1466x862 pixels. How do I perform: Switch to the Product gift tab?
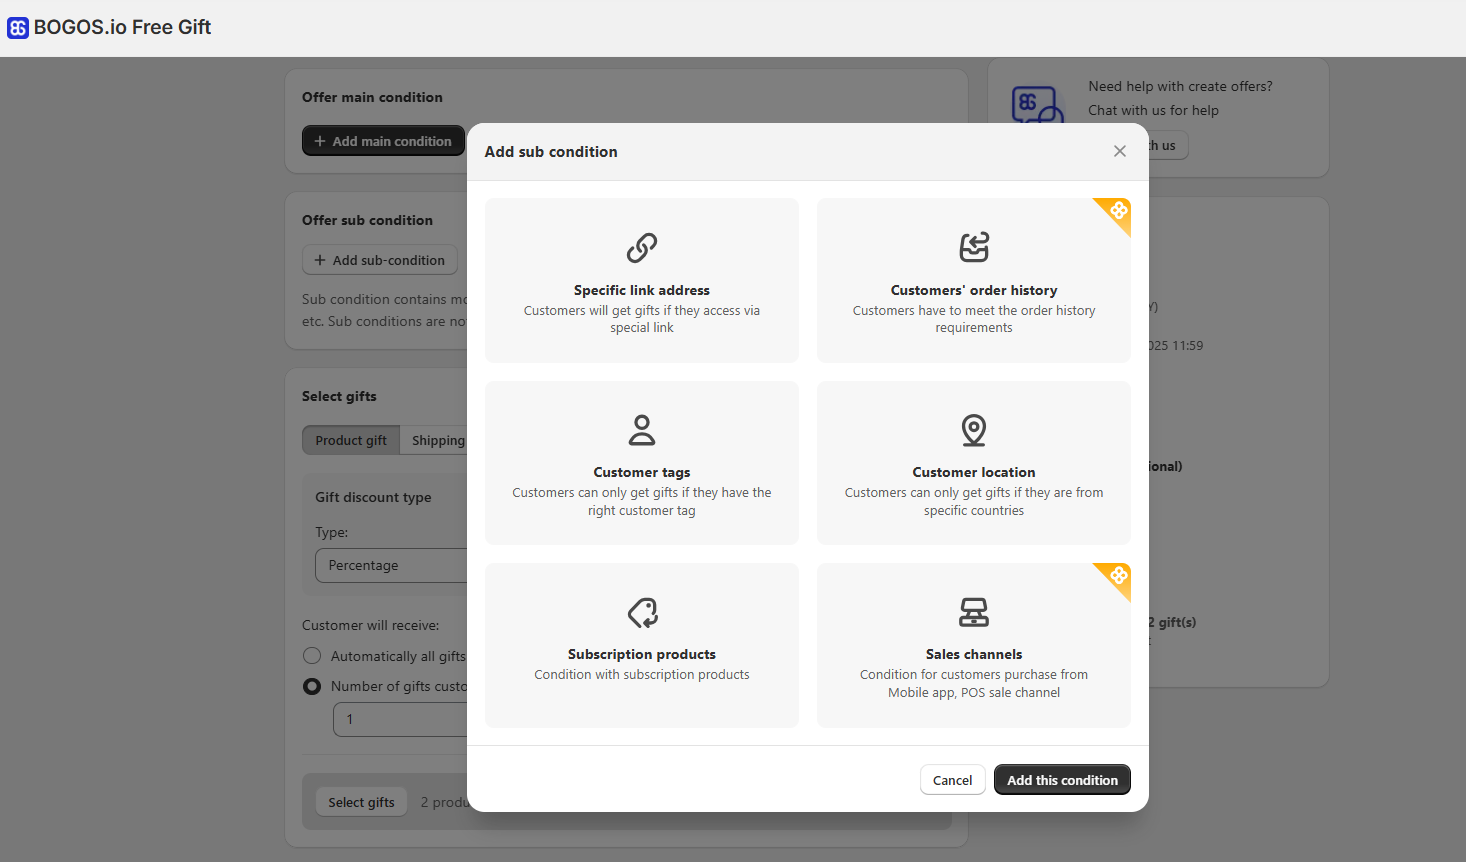pyautogui.click(x=351, y=440)
